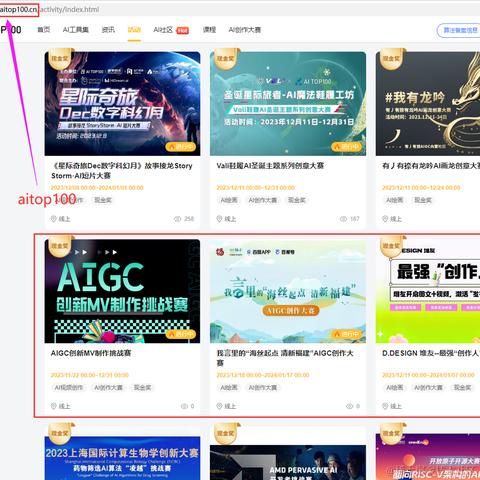
Task: Click the location pin icon on the 星际奇旅 card
Action: point(53,219)
